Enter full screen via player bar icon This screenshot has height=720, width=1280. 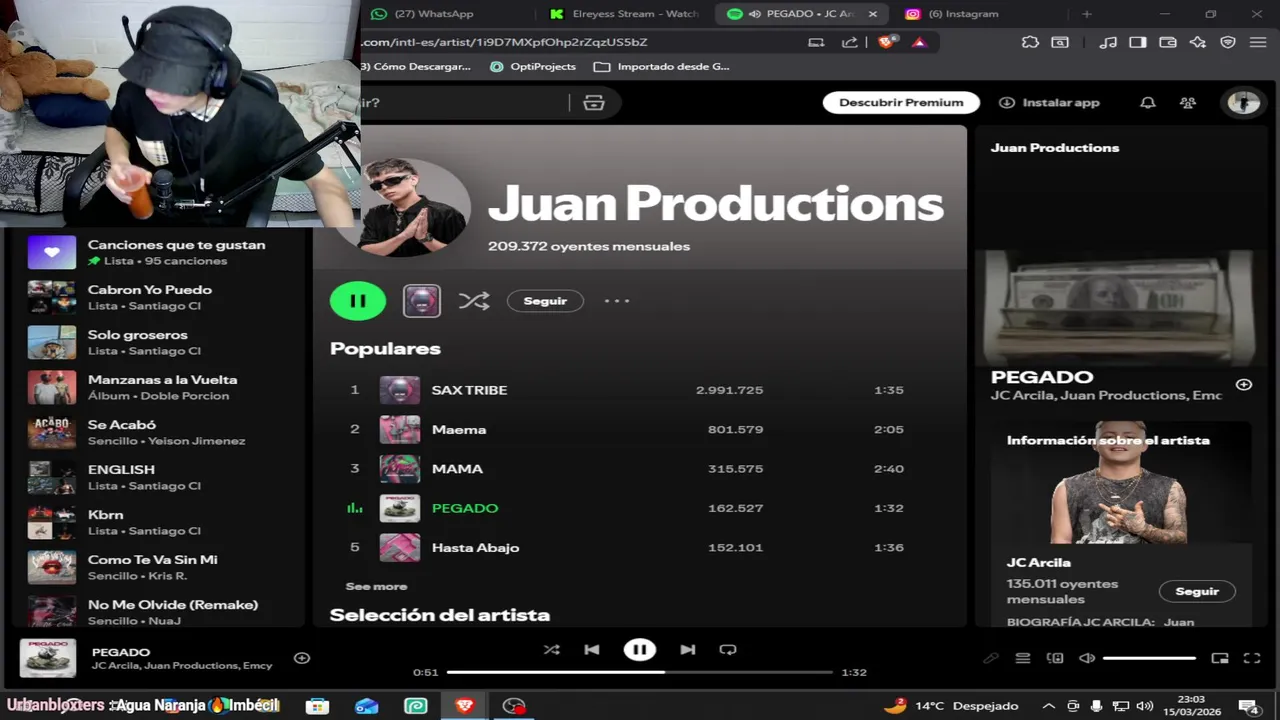[1252, 658]
